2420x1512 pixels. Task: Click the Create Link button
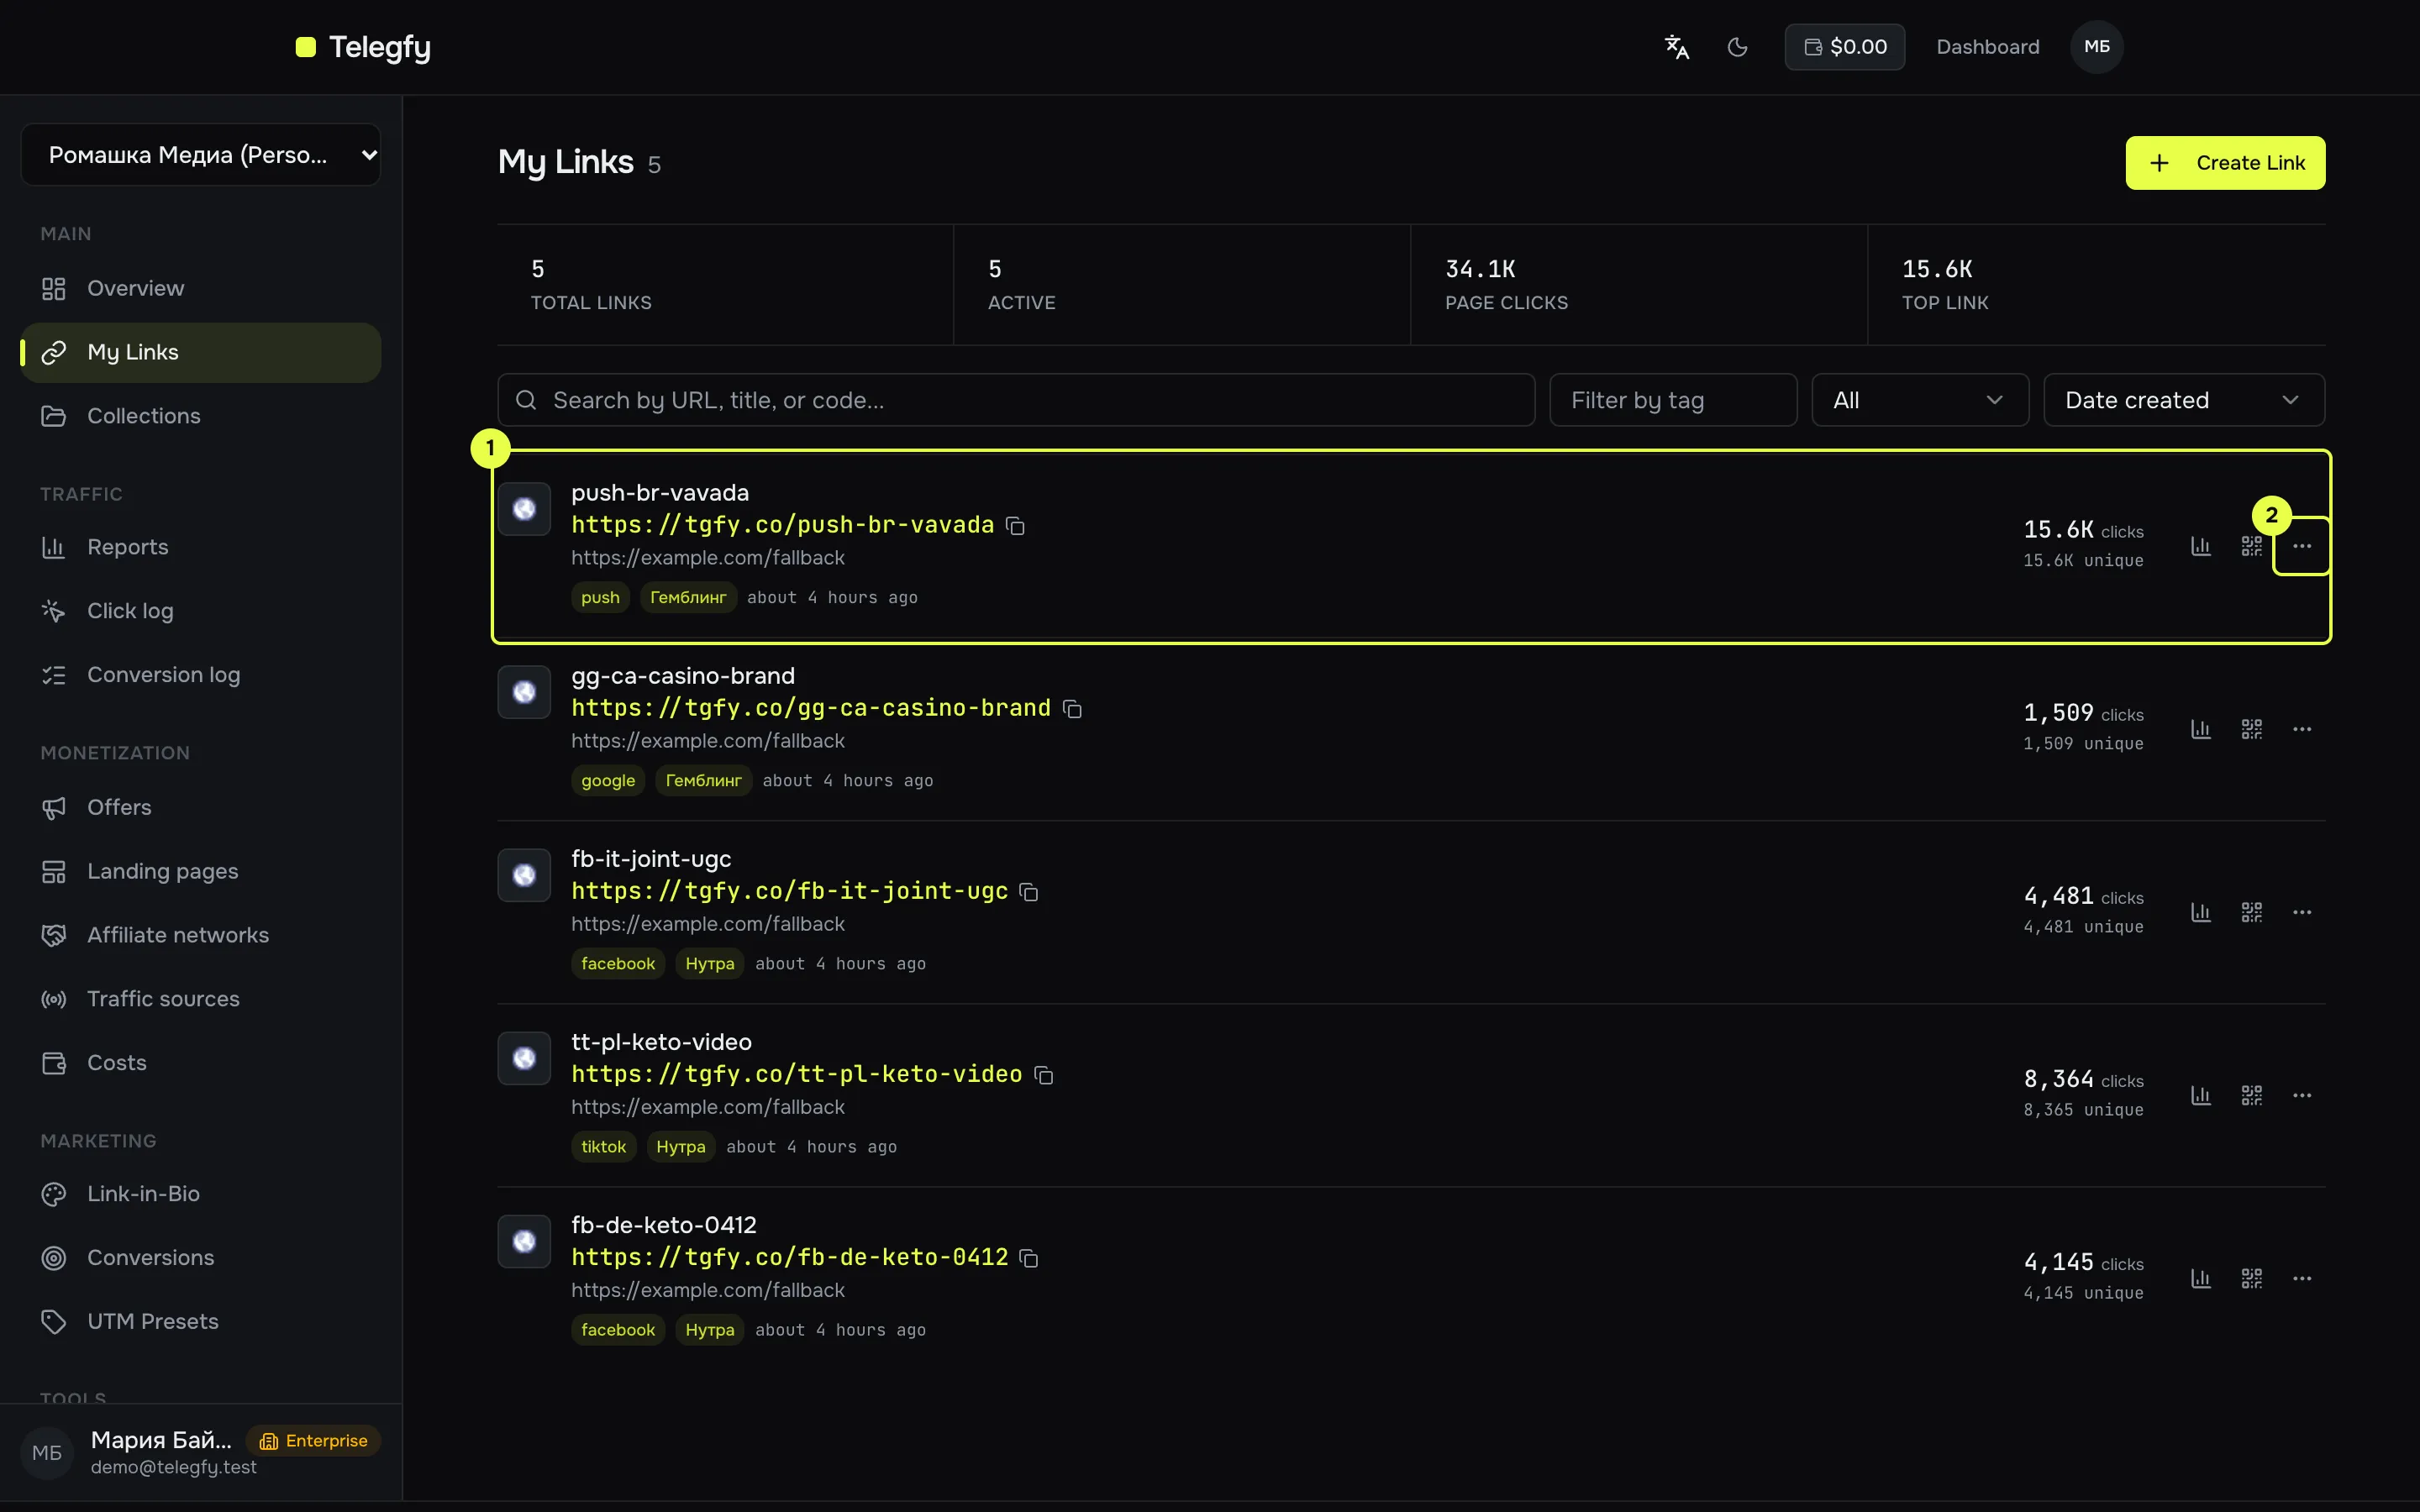pos(2225,163)
